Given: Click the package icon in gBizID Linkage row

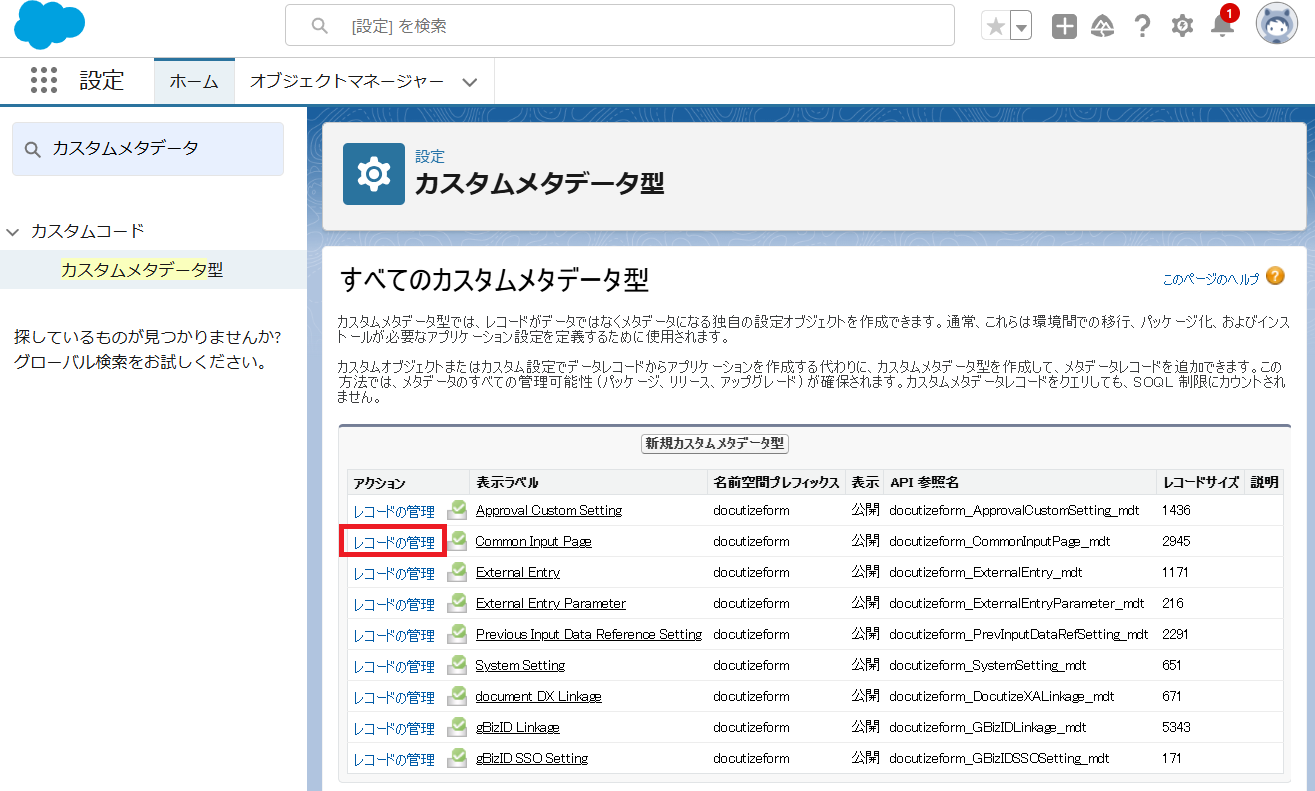Looking at the screenshot, I should (x=457, y=727).
